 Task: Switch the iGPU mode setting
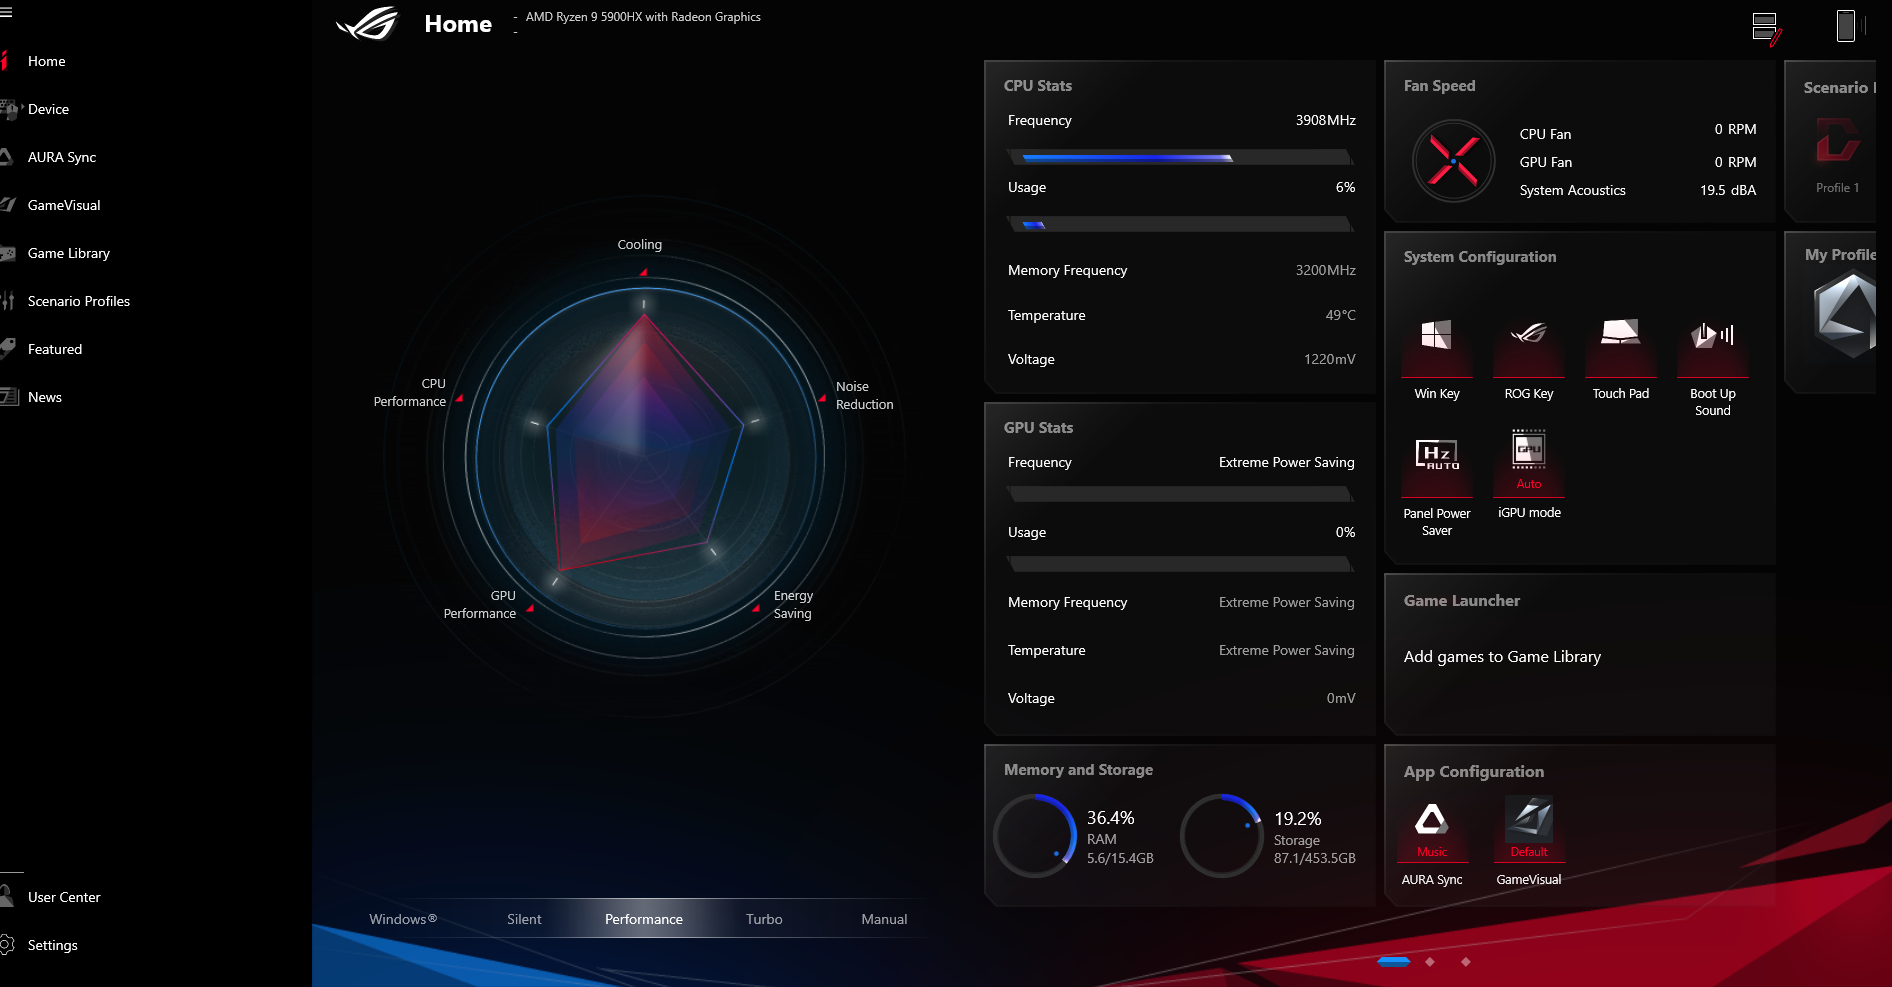1529,475
